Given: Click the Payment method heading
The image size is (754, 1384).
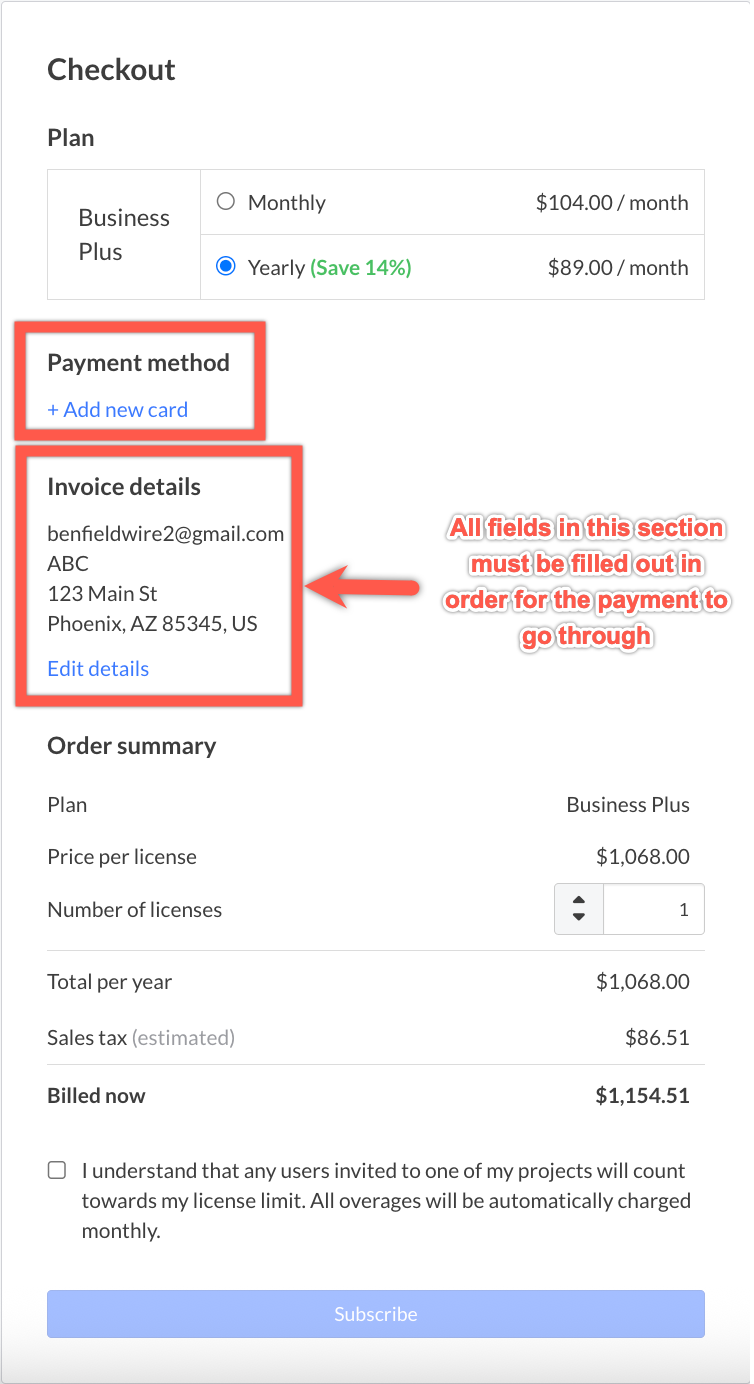Looking at the screenshot, I should pos(138,362).
